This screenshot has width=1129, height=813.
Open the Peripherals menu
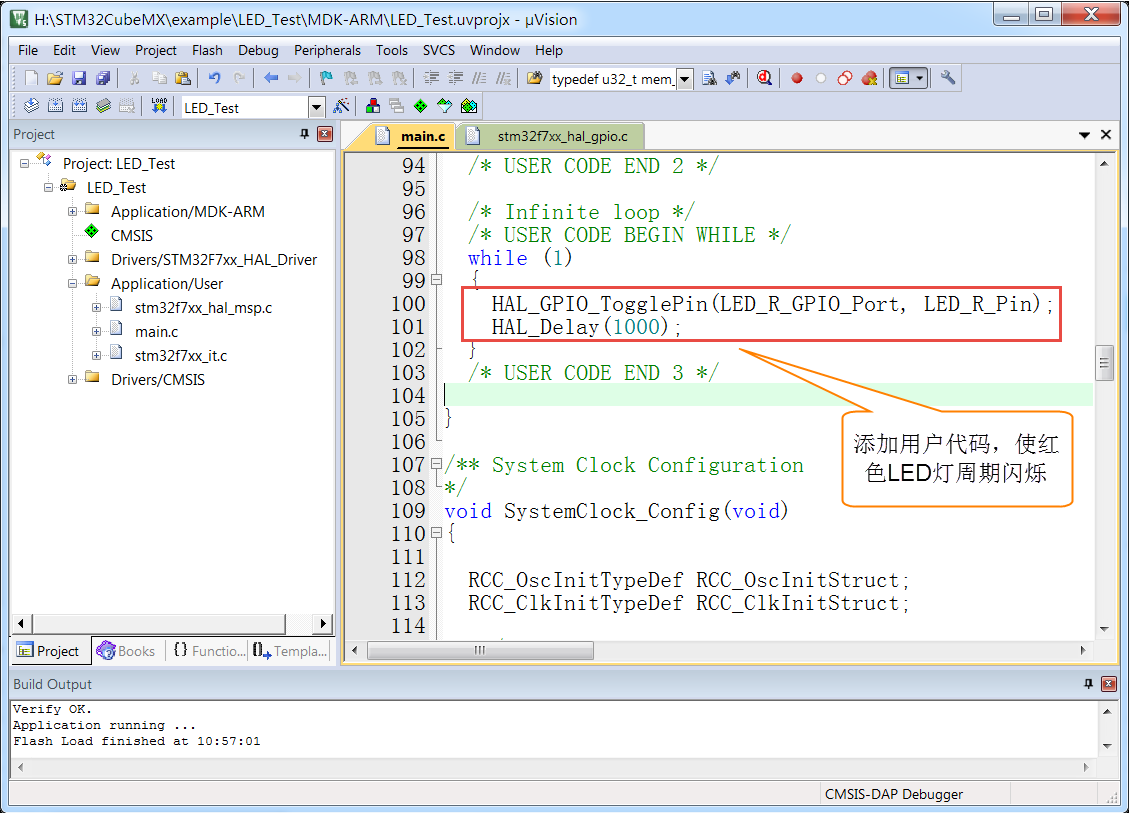tap(327, 50)
